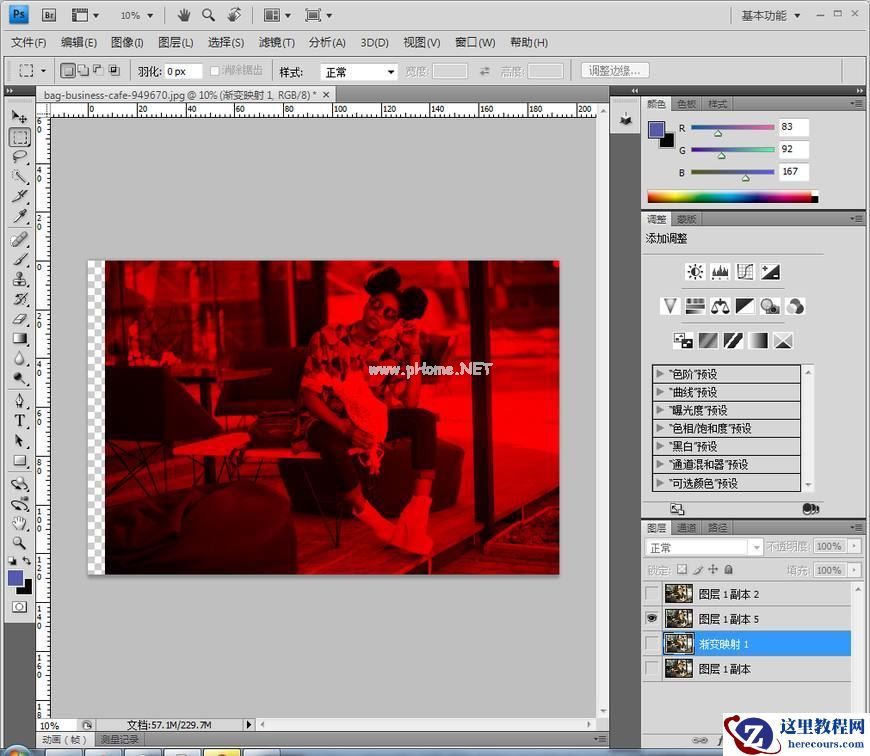Open the layer blend mode dropdown
The width and height of the screenshot is (870, 756).
(704, 547)
